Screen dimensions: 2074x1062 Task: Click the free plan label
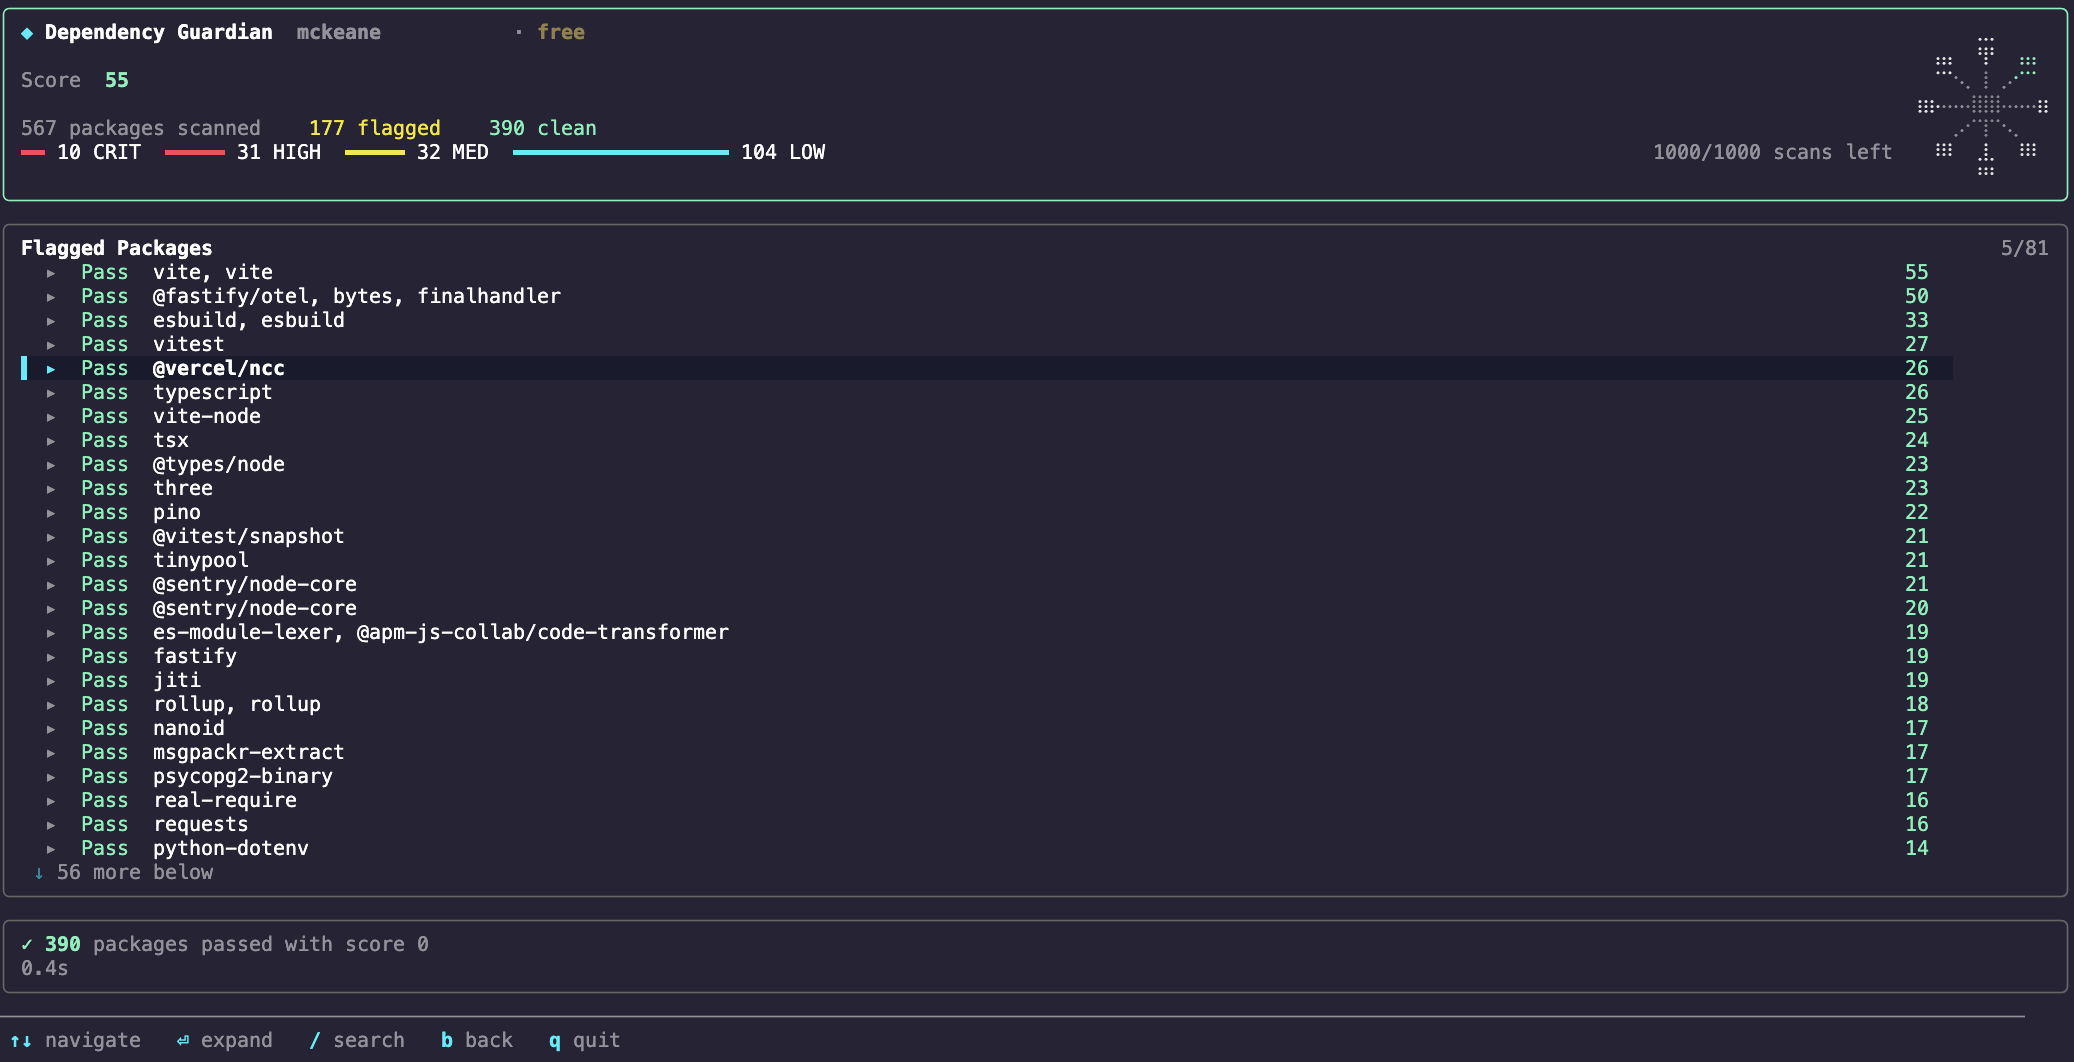(x=561, y=32)
